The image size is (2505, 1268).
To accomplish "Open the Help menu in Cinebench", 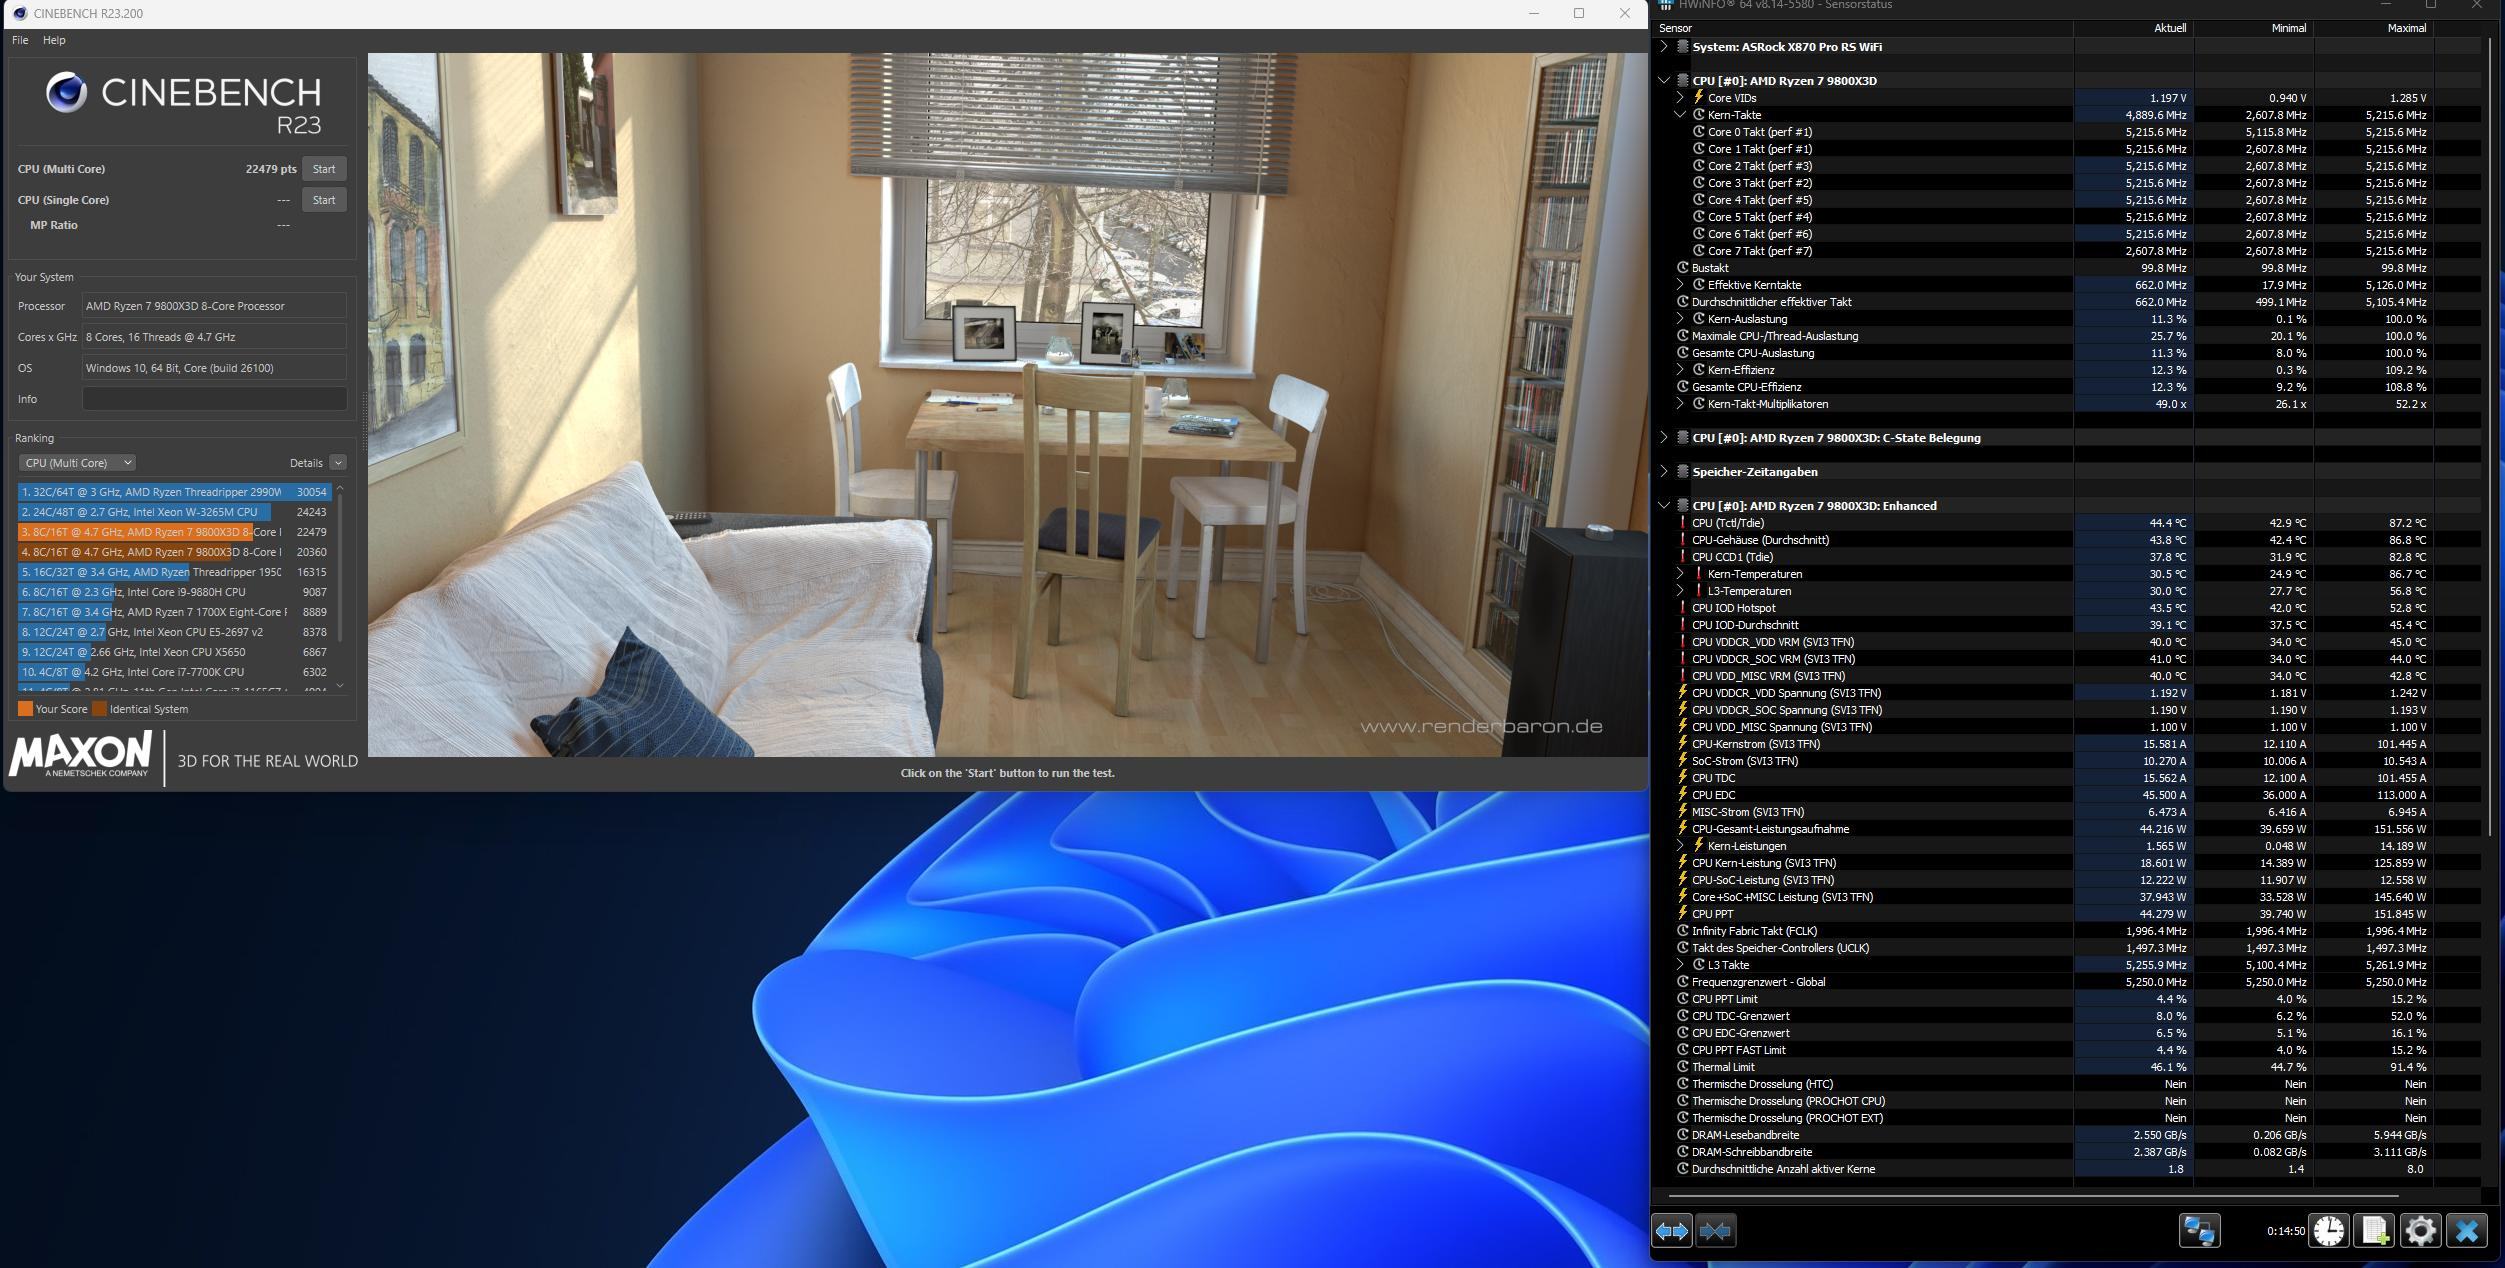I will tap(54, 40).
